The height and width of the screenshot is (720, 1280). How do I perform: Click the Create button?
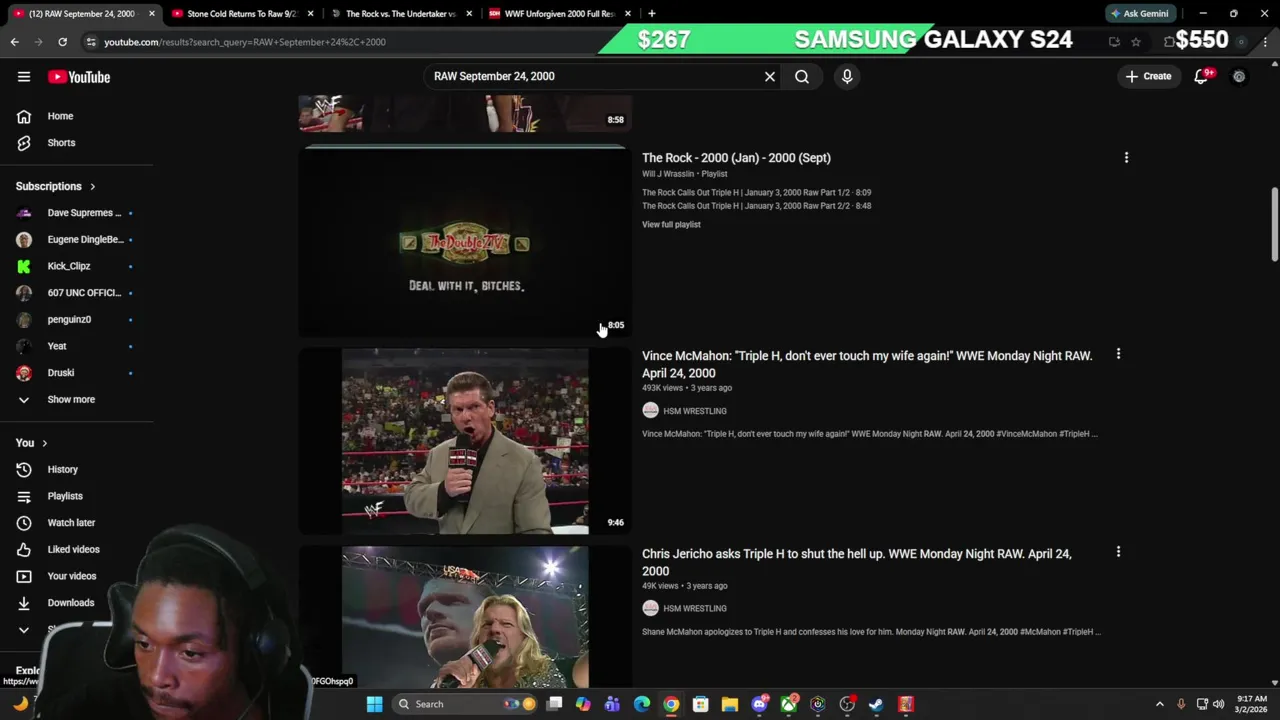point(1148,76)
